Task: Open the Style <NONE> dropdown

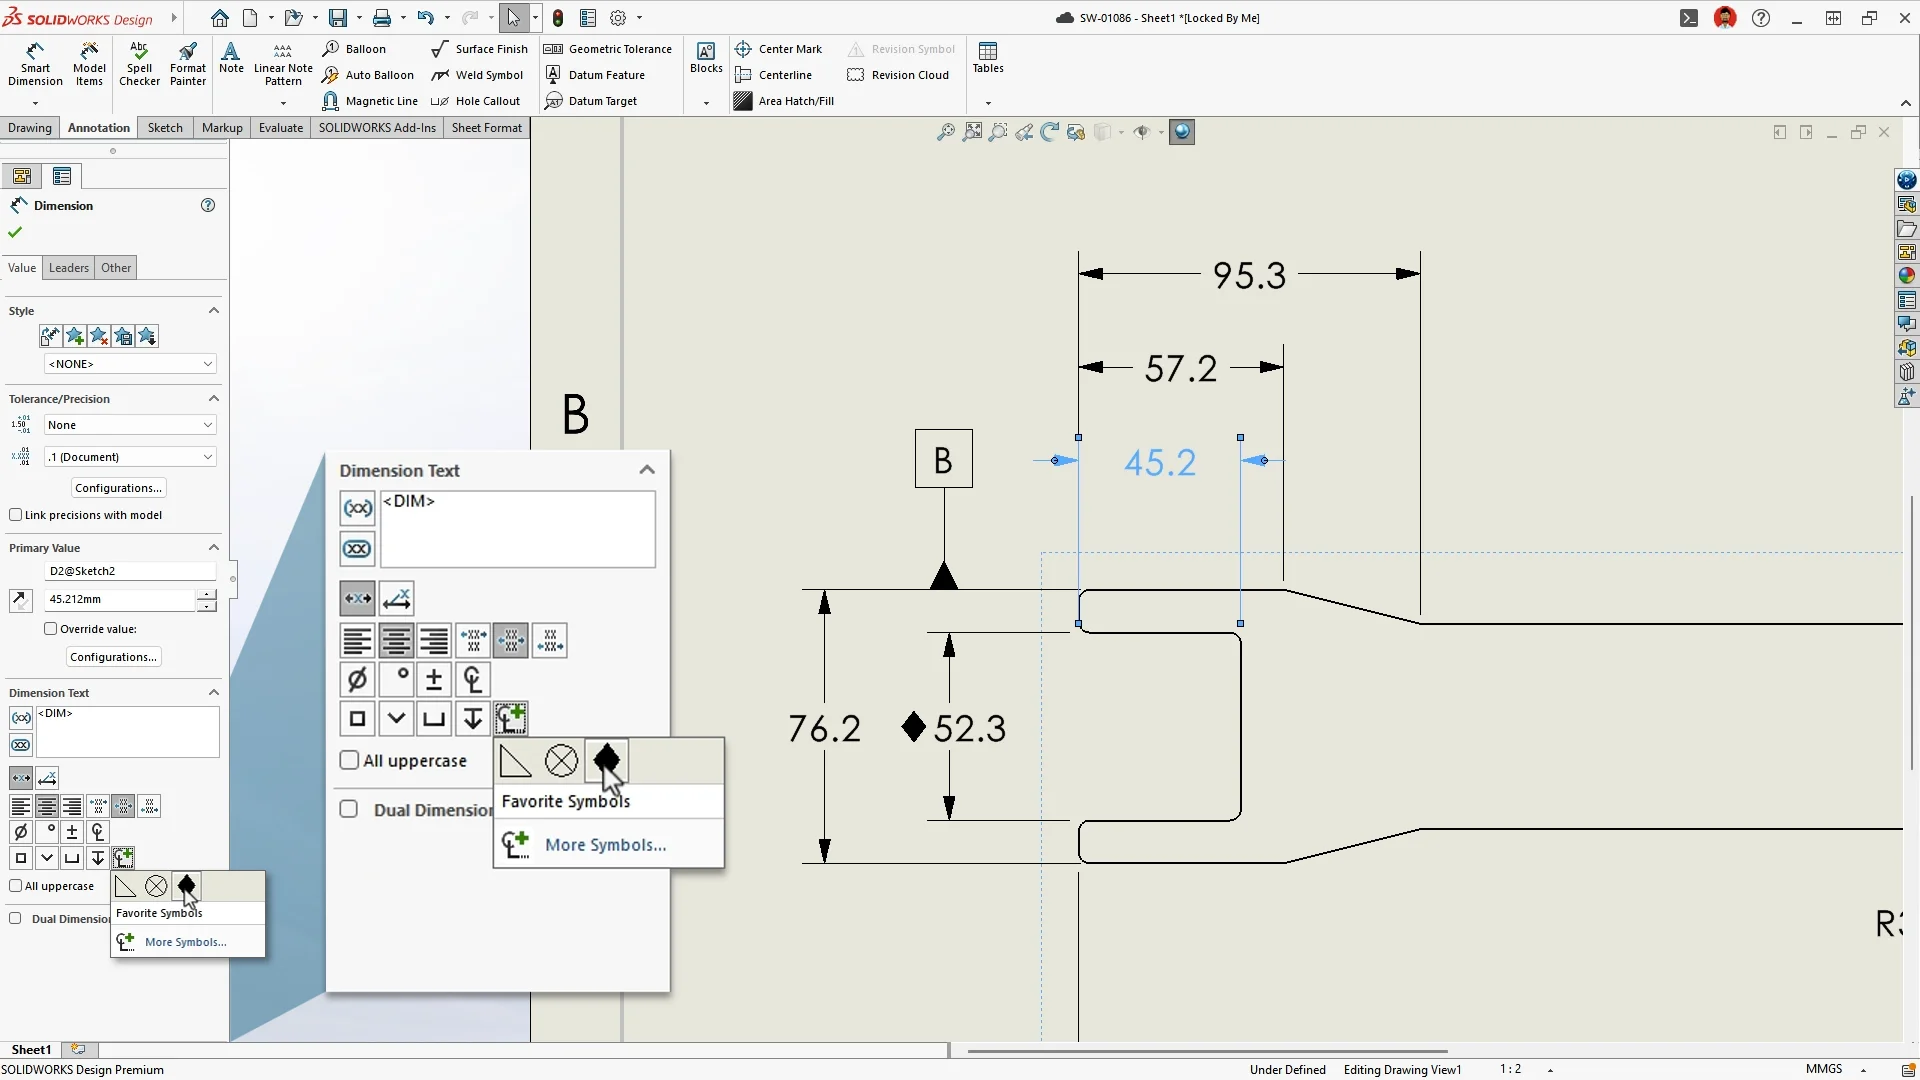Action: pyautogui.click(x=130, y=364)
